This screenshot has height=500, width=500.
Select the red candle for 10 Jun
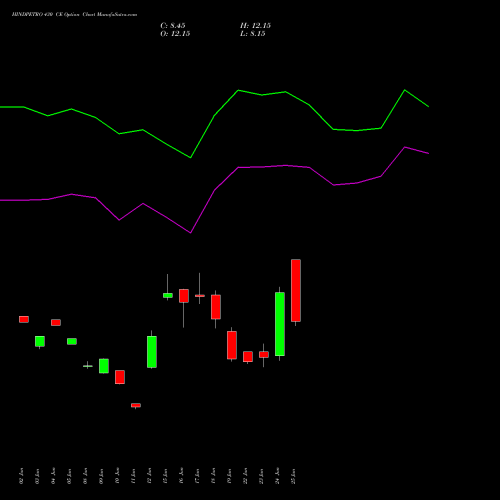(x=120, y=377)
